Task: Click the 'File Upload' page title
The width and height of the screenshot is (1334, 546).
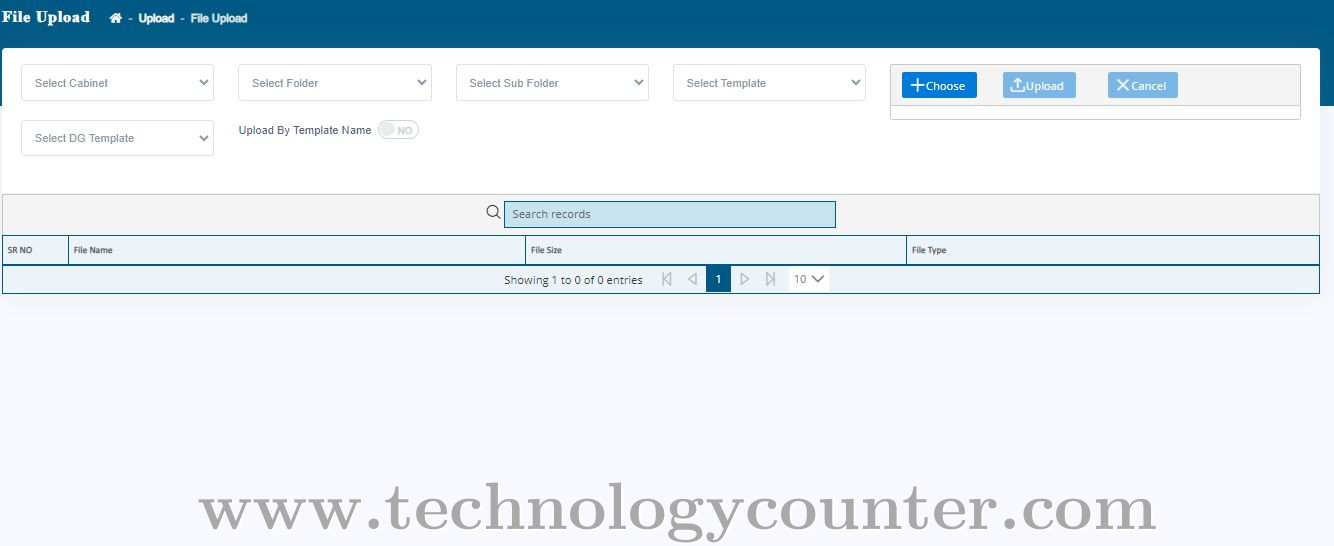Action: (x=46, y=17)
